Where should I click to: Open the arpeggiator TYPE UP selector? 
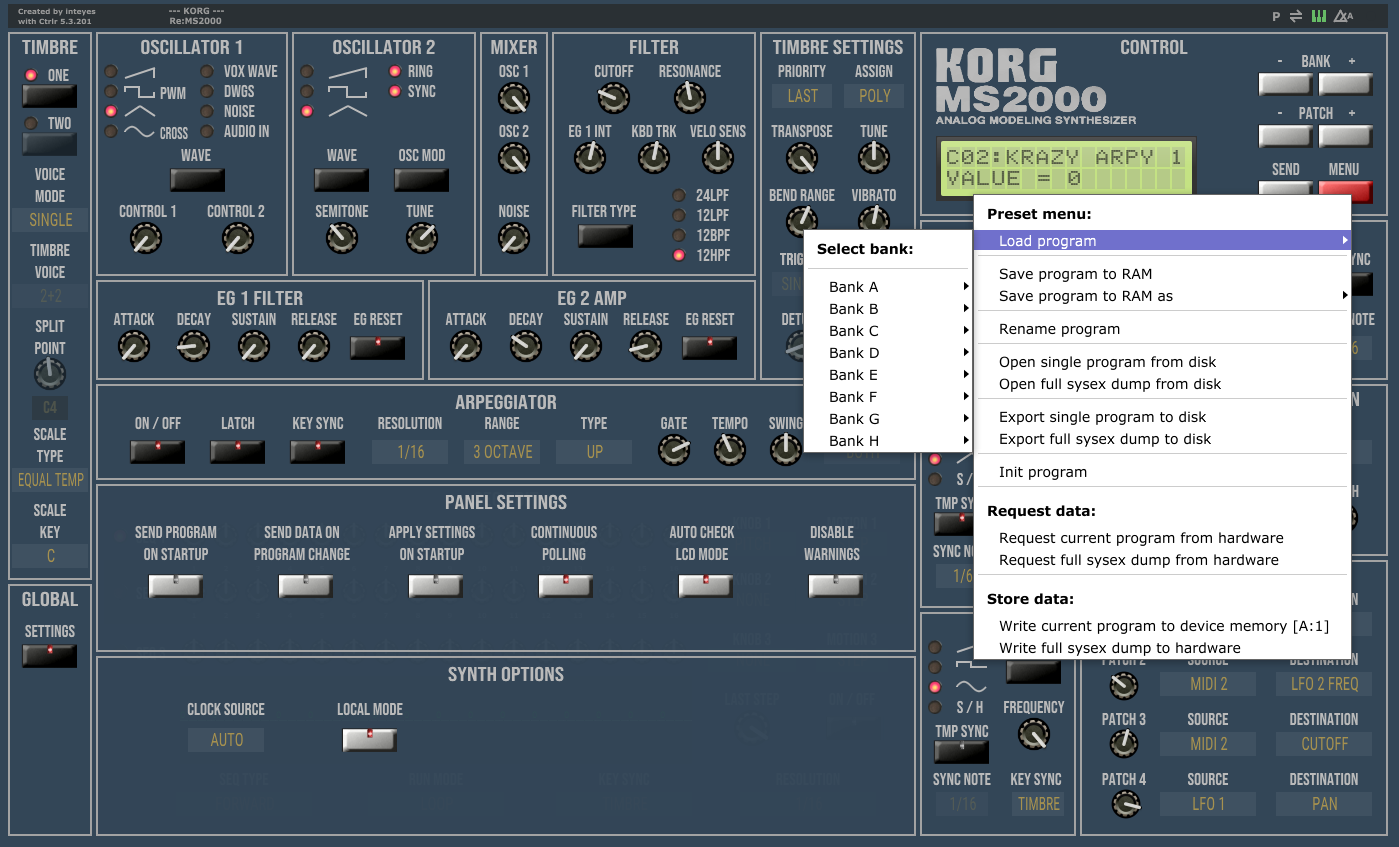[594, 452]
